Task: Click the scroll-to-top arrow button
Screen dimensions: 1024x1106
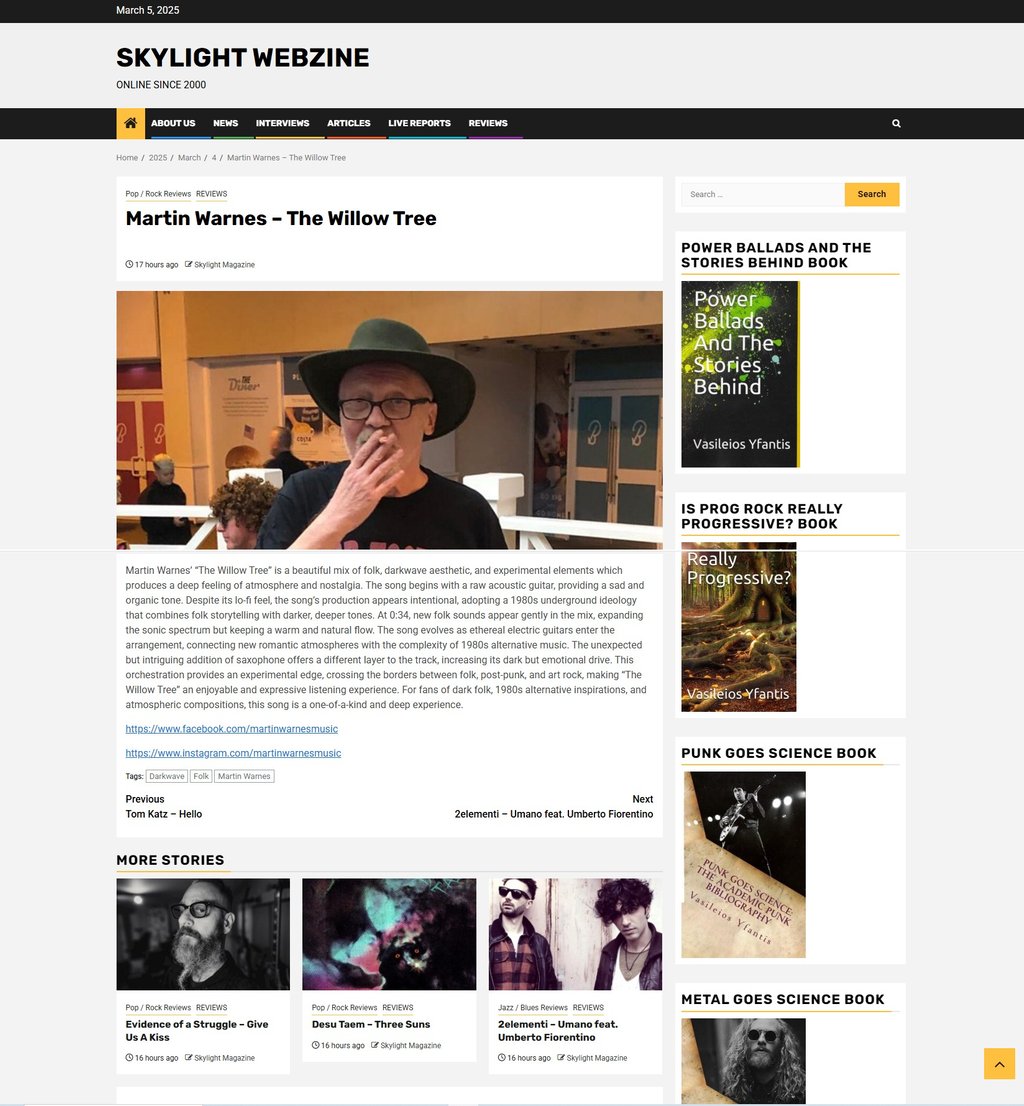Action: 999,1064
